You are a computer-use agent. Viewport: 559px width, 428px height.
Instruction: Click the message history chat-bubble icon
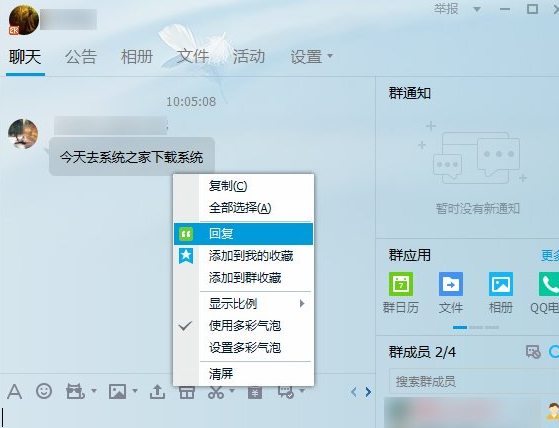click(x=286, y=392)
